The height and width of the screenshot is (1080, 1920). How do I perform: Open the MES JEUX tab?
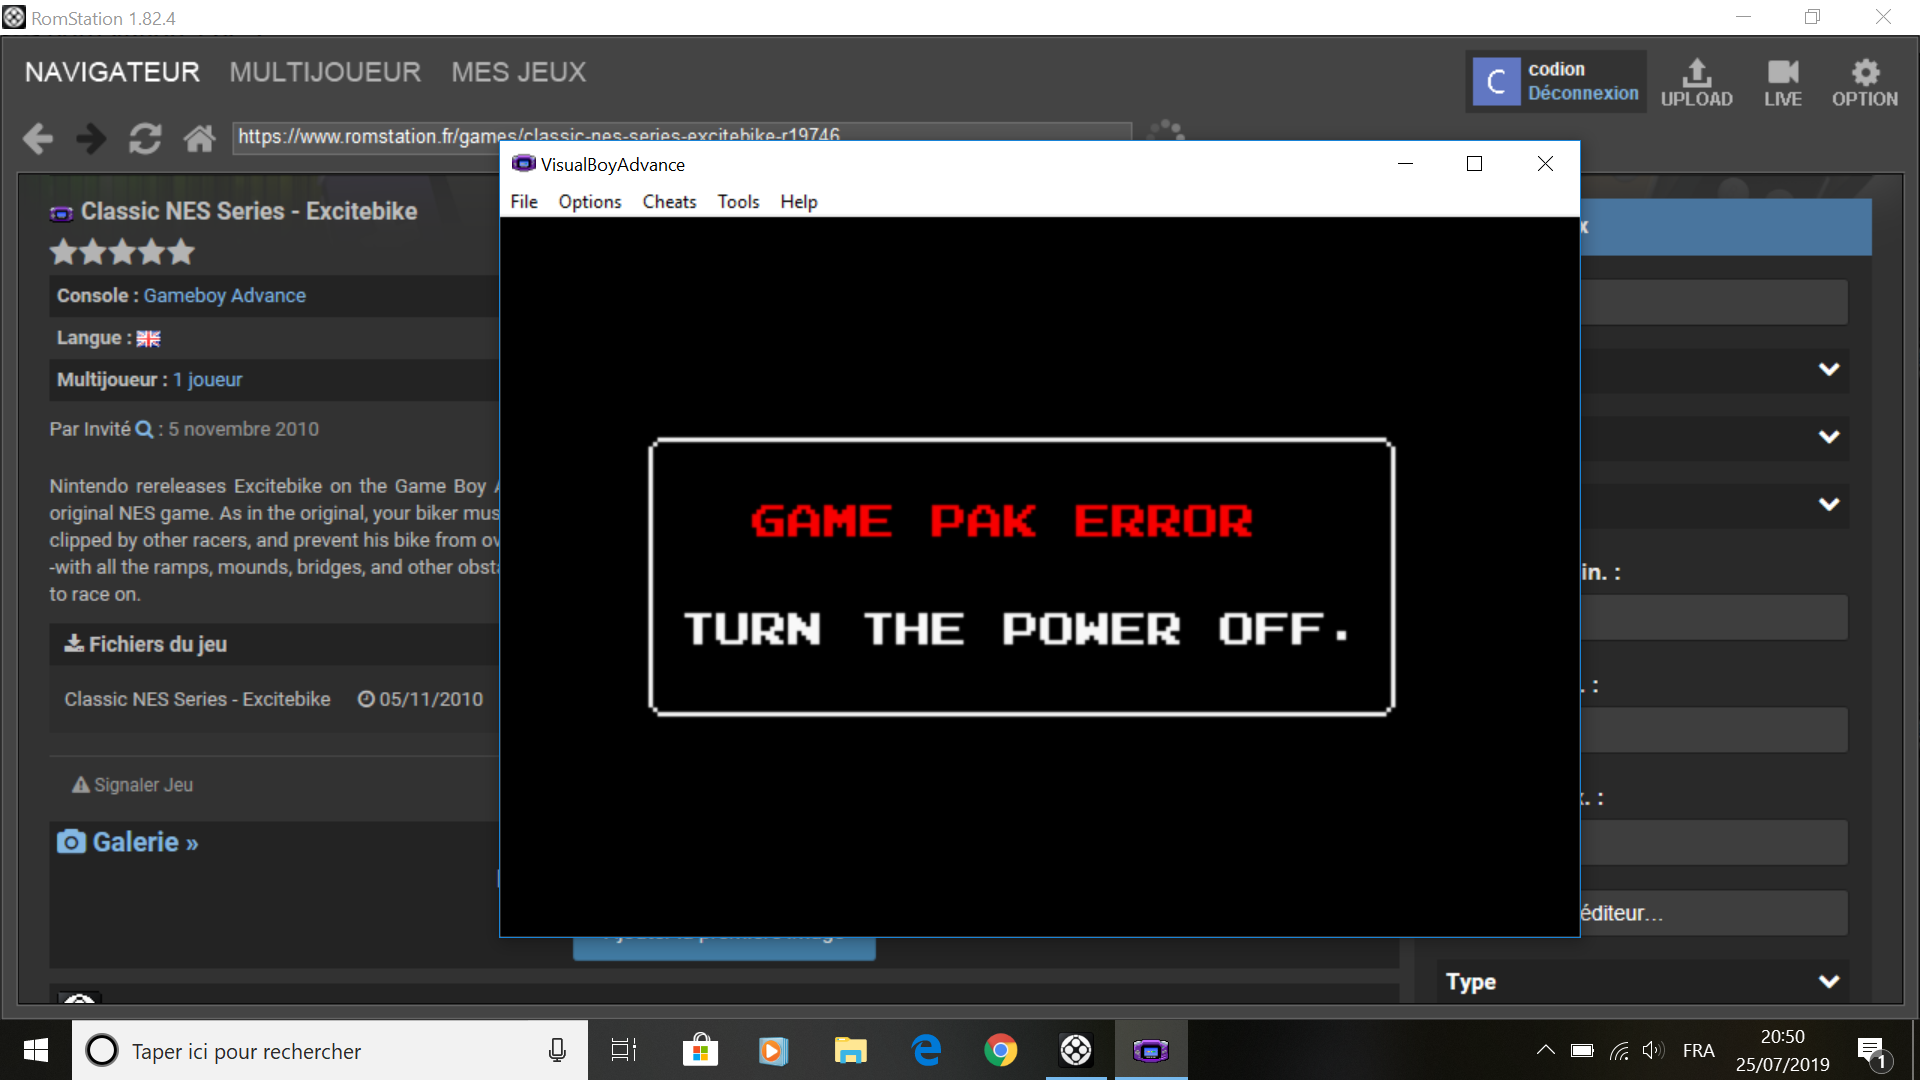(x=518, y=72)
